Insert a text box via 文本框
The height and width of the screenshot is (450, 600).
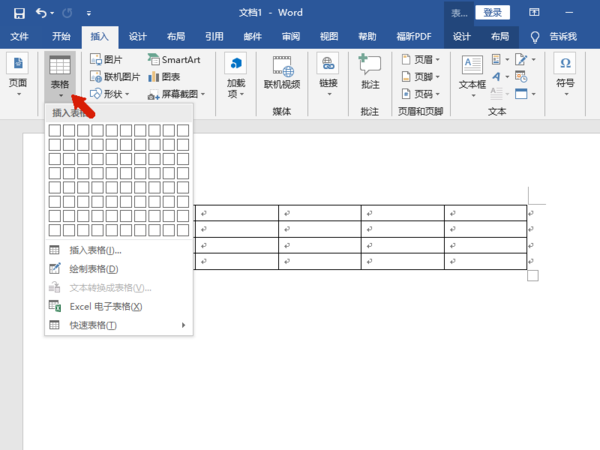pyautogui.click(x=473, y=76)
